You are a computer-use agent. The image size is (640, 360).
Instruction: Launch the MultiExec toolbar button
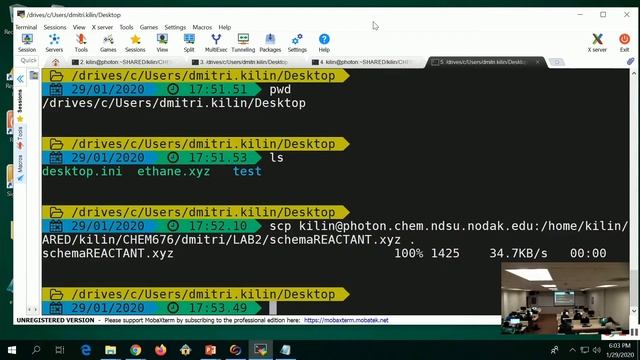tap(216, 43)
